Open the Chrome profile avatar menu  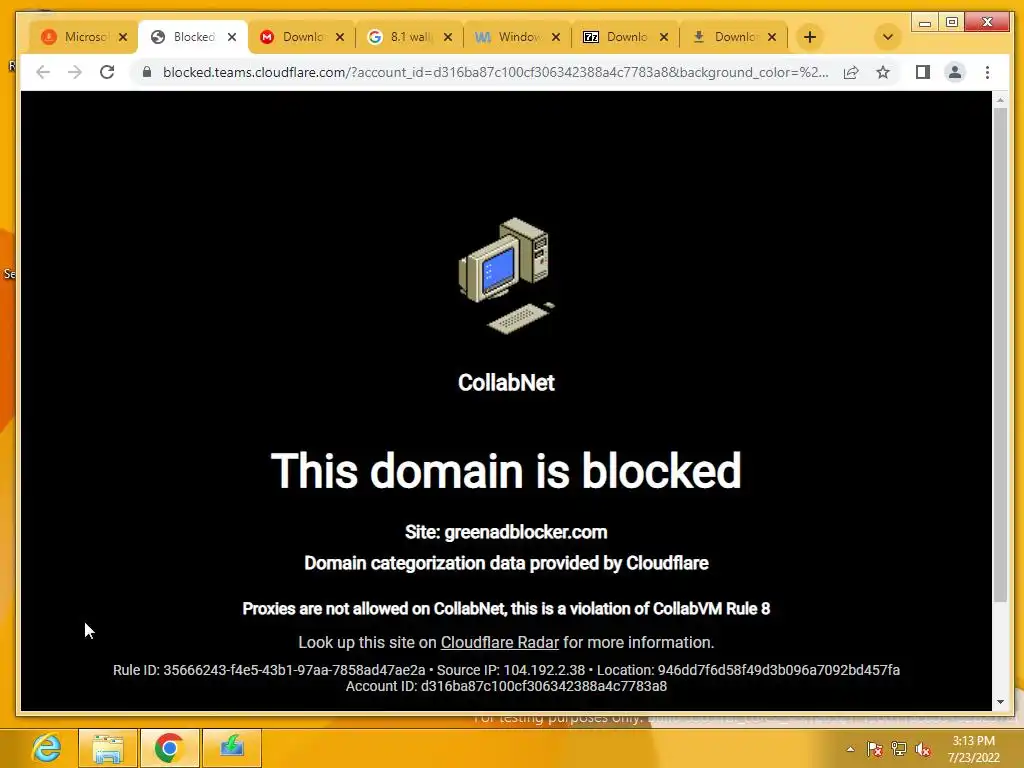955,72
